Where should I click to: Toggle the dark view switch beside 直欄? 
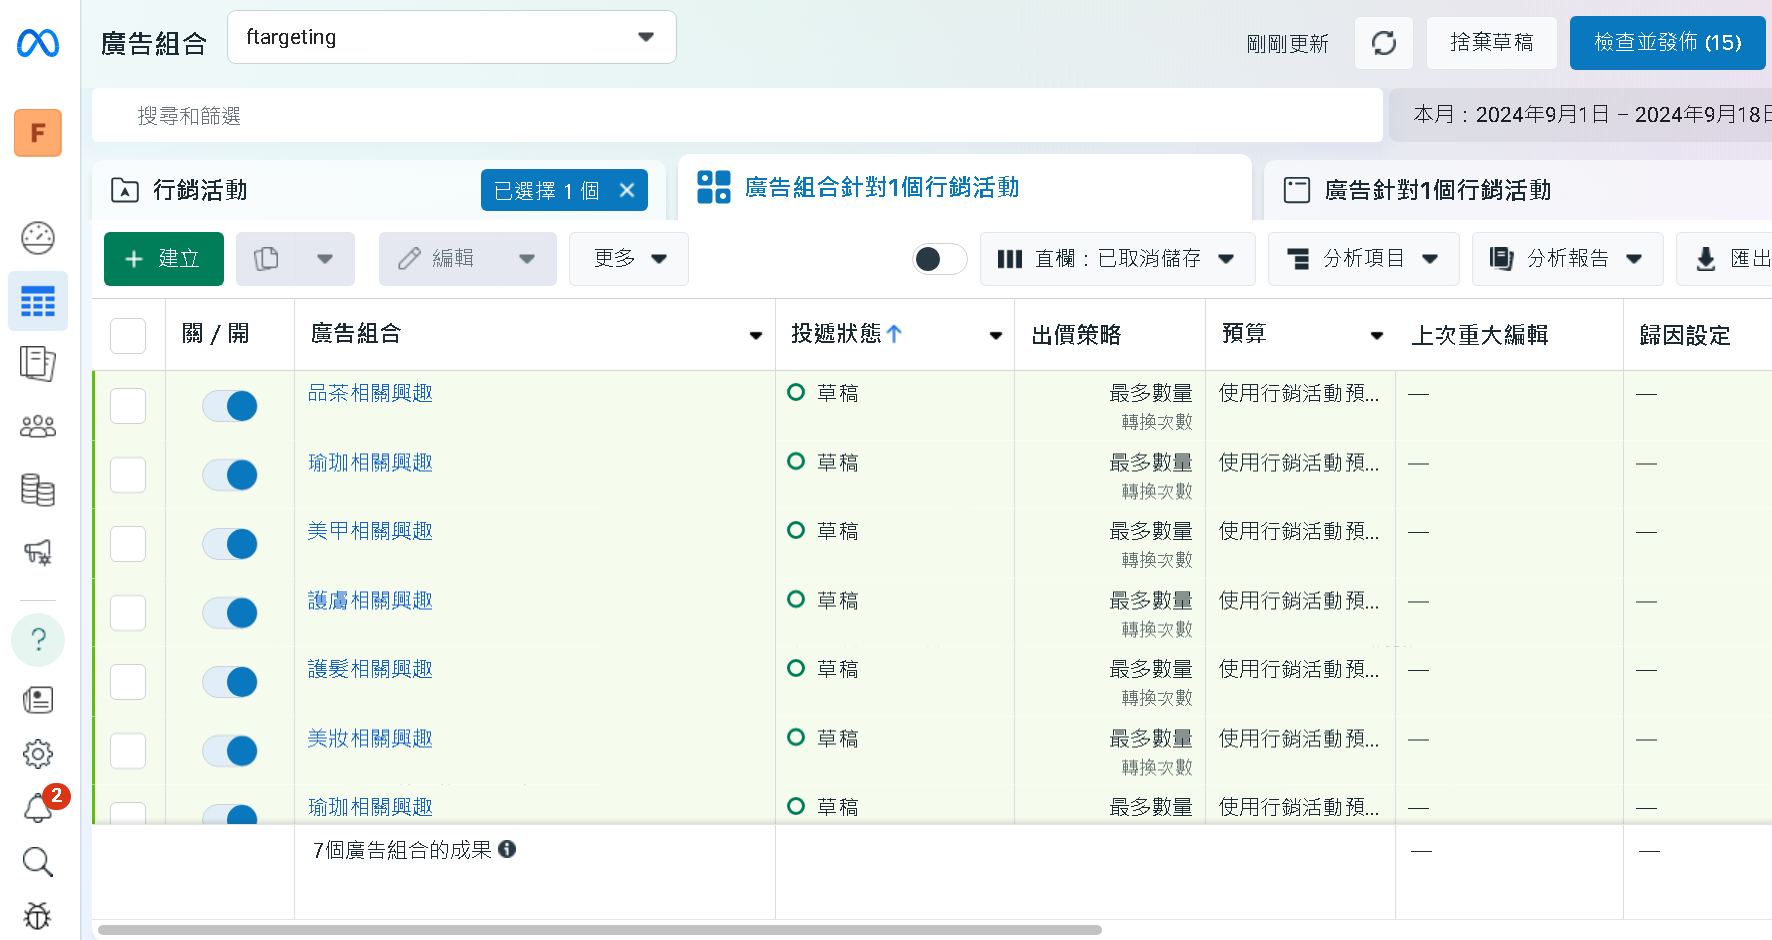[x=939, y=259]
